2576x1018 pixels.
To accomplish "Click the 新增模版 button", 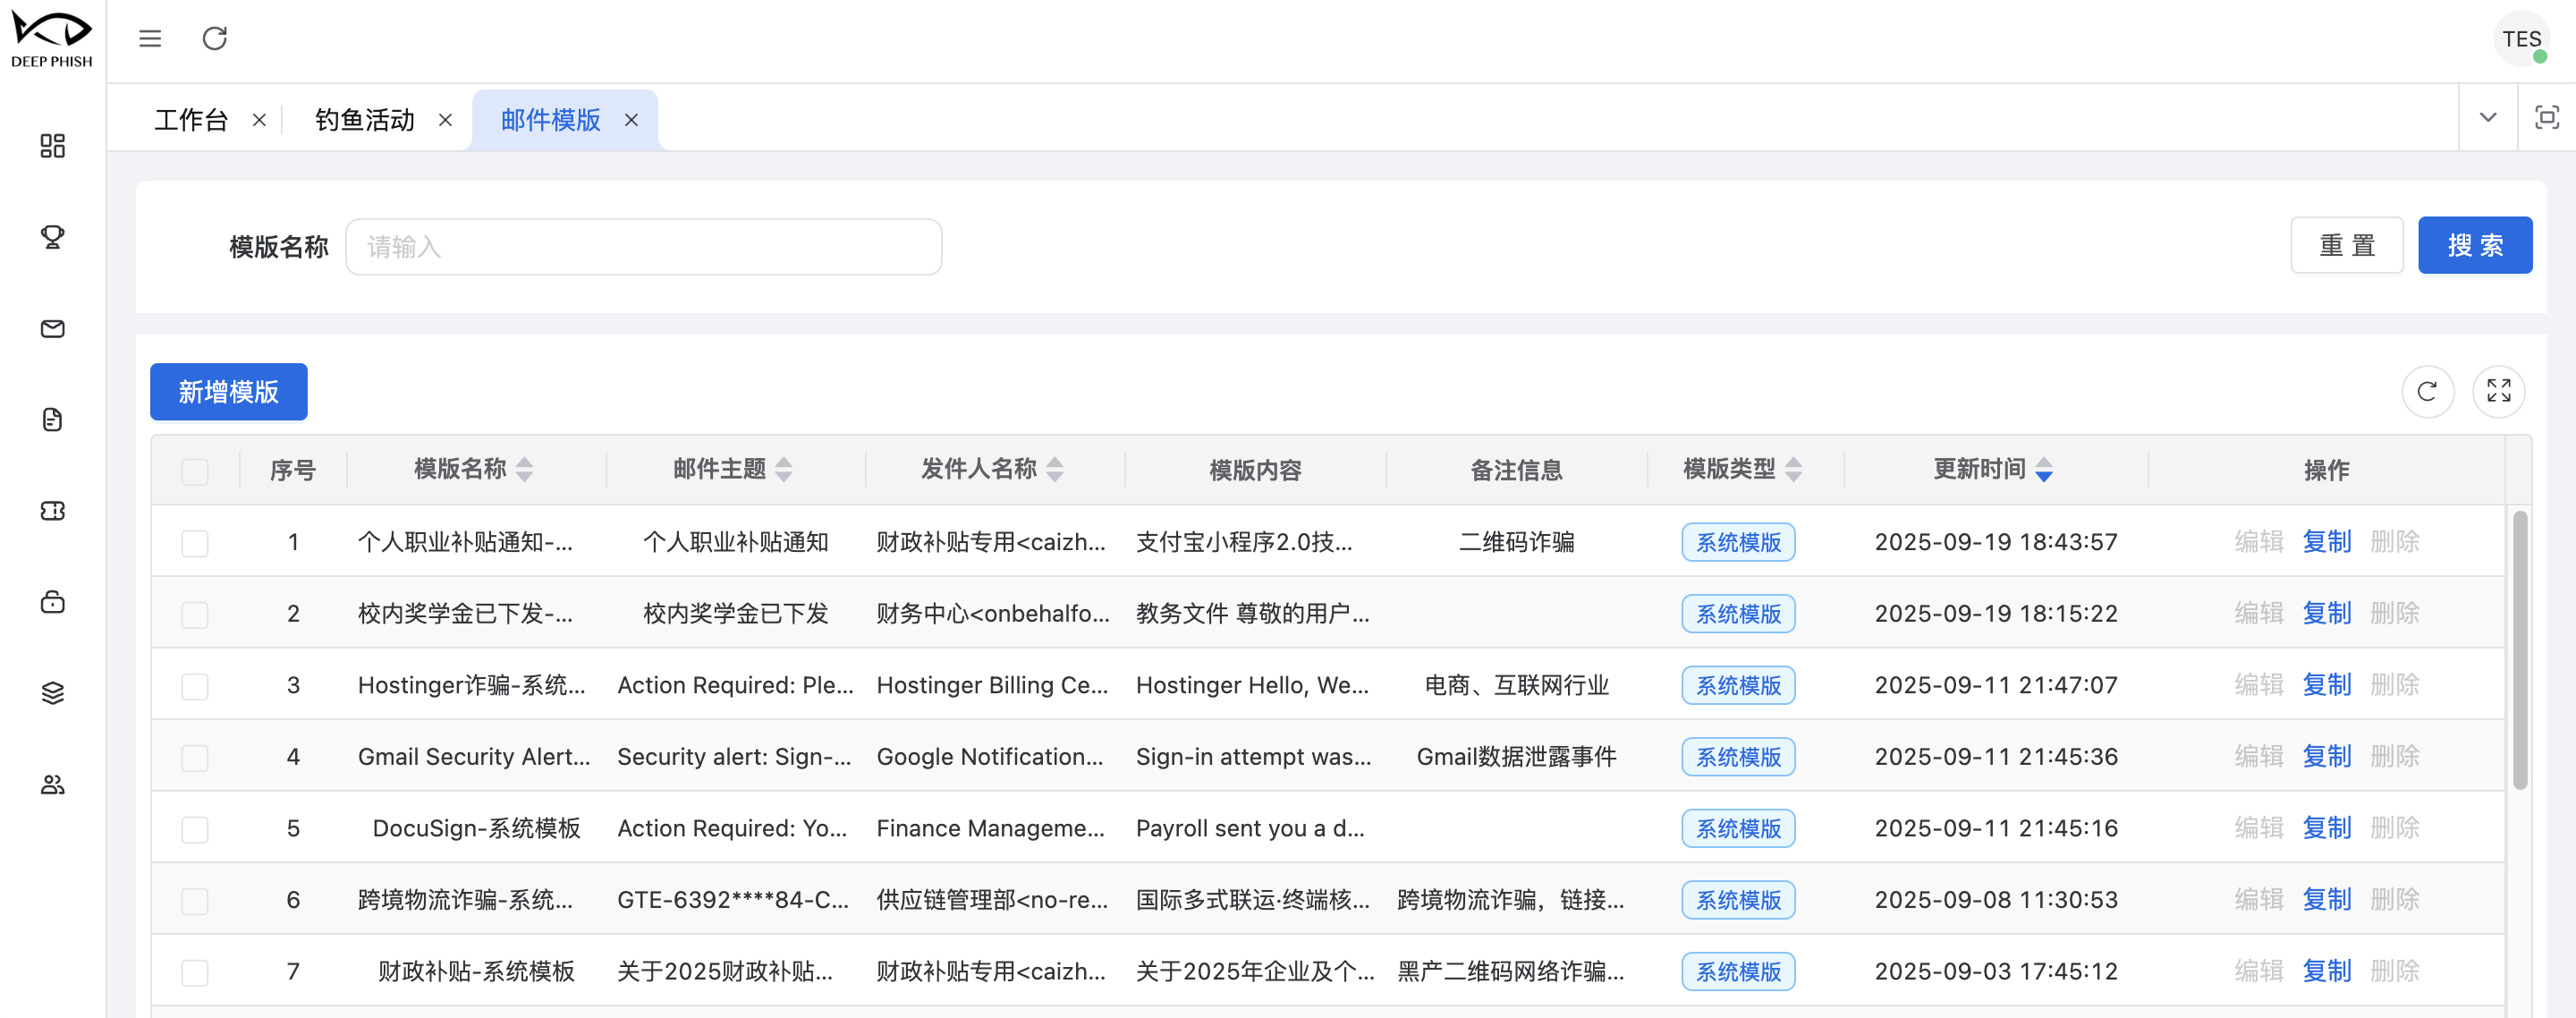I will click(228, 392).
